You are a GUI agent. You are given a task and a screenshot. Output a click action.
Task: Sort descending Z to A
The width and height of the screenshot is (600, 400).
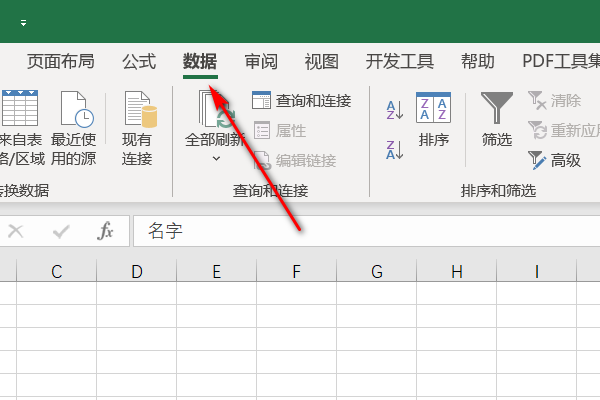[x=395, y=150]
